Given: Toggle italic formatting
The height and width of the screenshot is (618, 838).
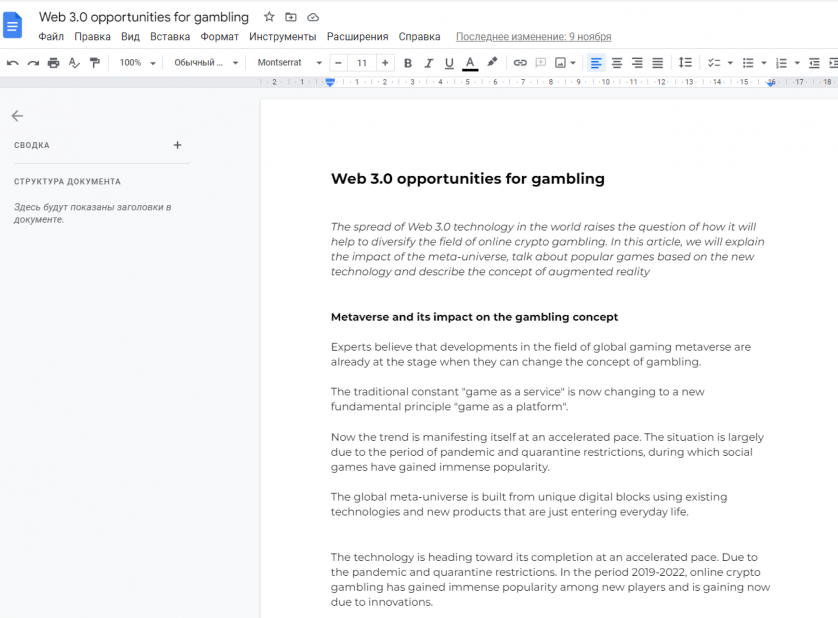Looking at the screenshot, I should (x=429, y=63).
